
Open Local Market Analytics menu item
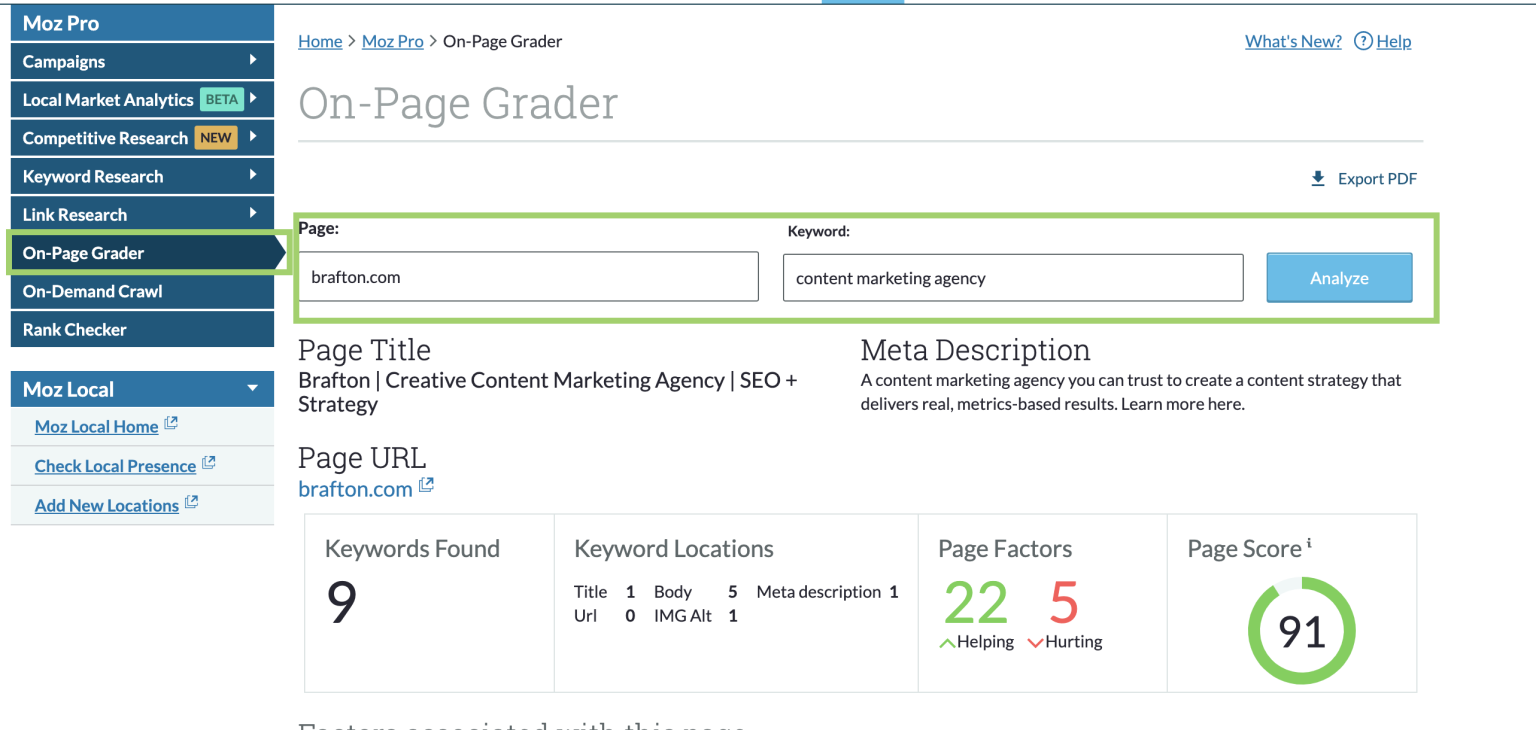click(x=142, y=100)
